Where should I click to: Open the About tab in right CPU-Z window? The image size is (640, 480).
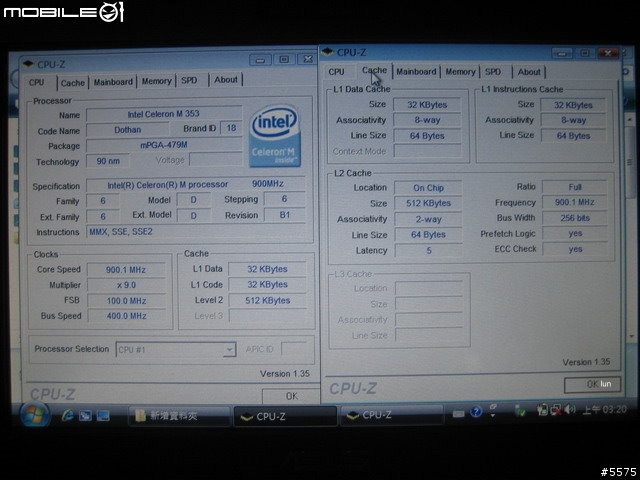click(529, 72)
